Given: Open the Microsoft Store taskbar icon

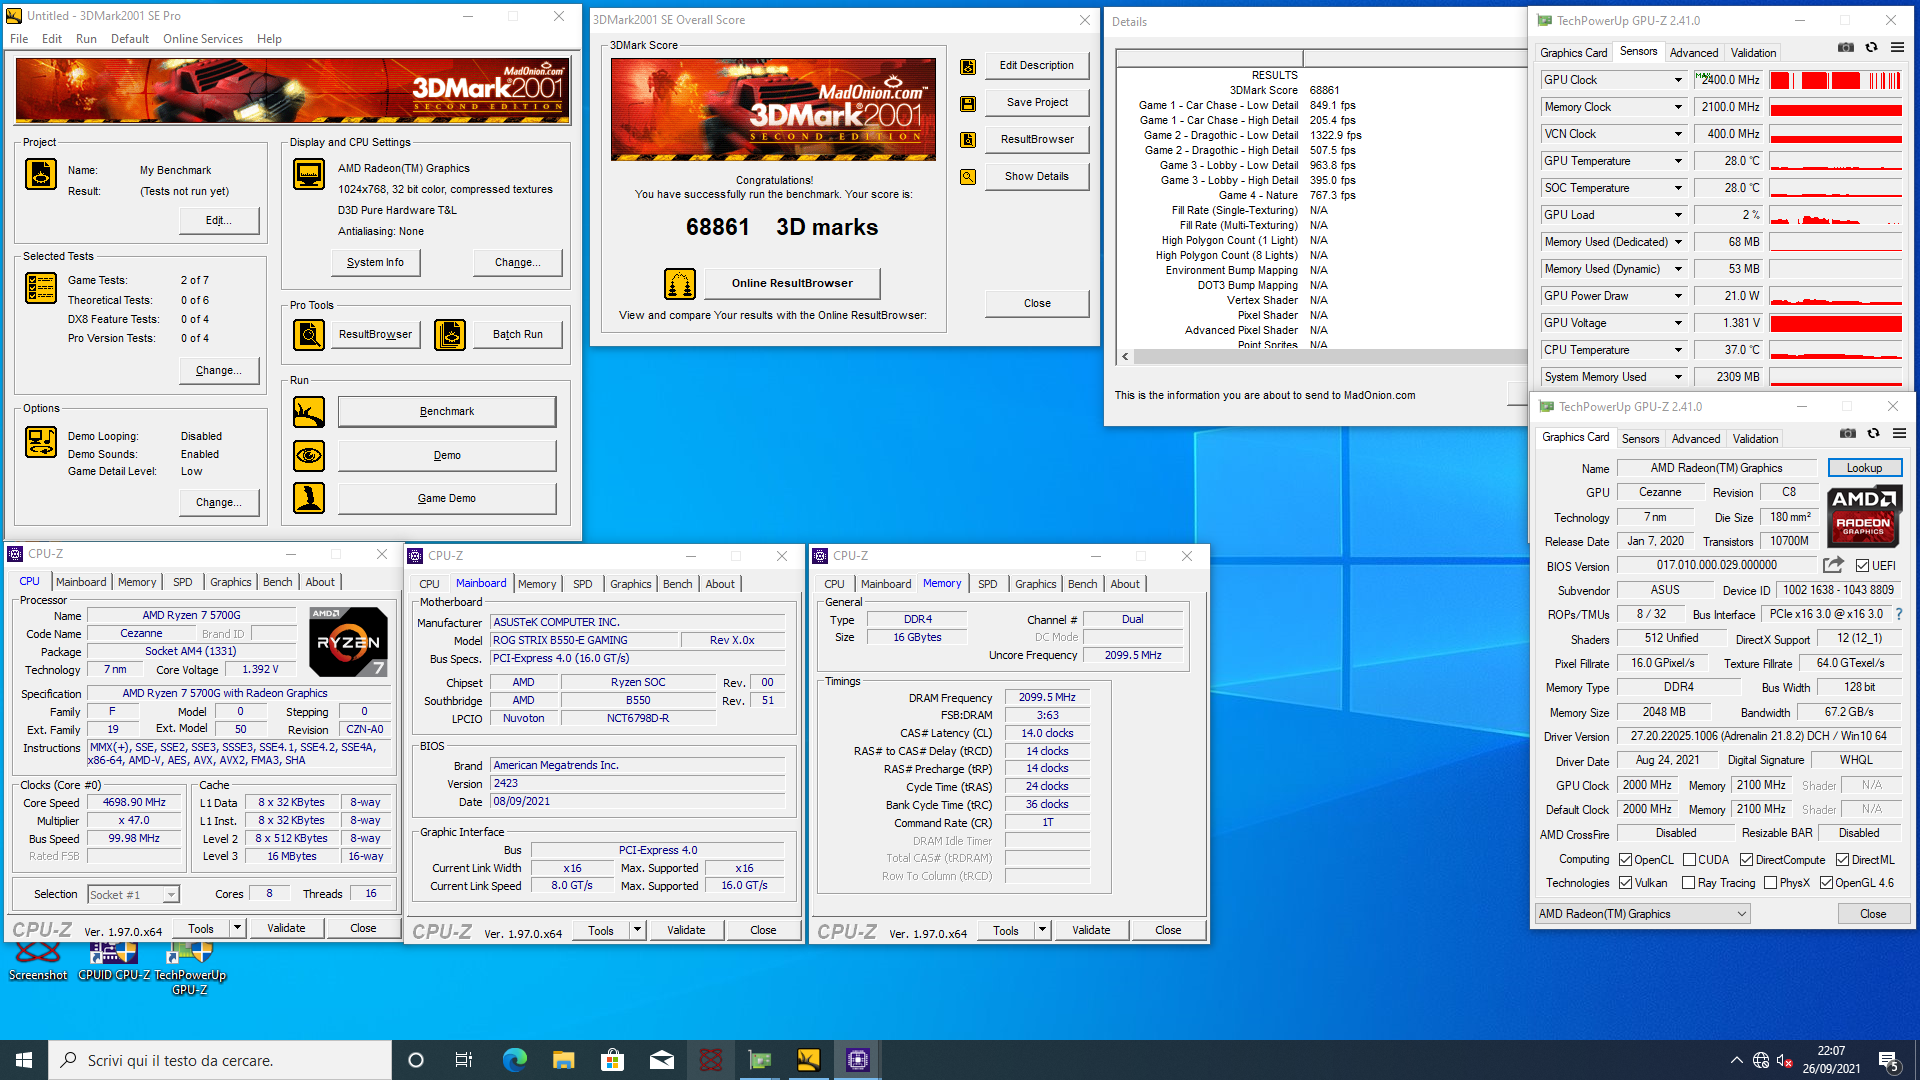Looking at the screenshot, I should tap(613, 1060).
